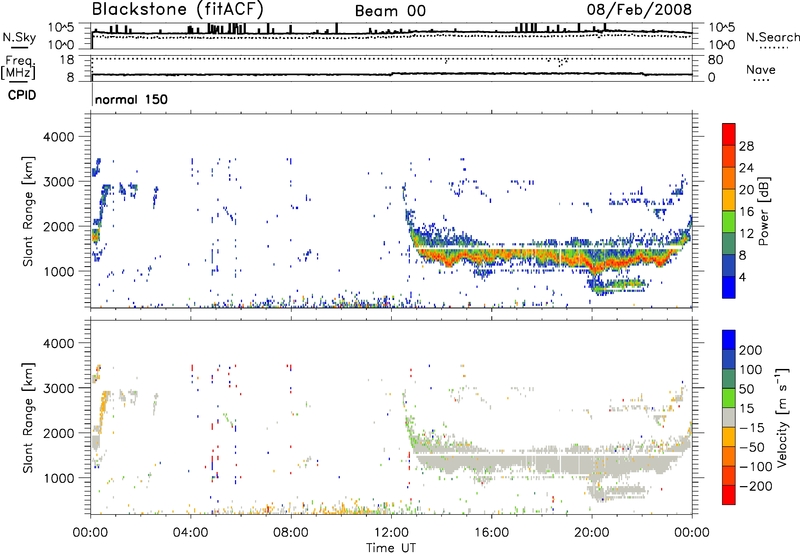The width and height of the screenshot is (800, 554).
Task: Click the '-15' tick on the Velocity scale
Action: click(752, 427)
